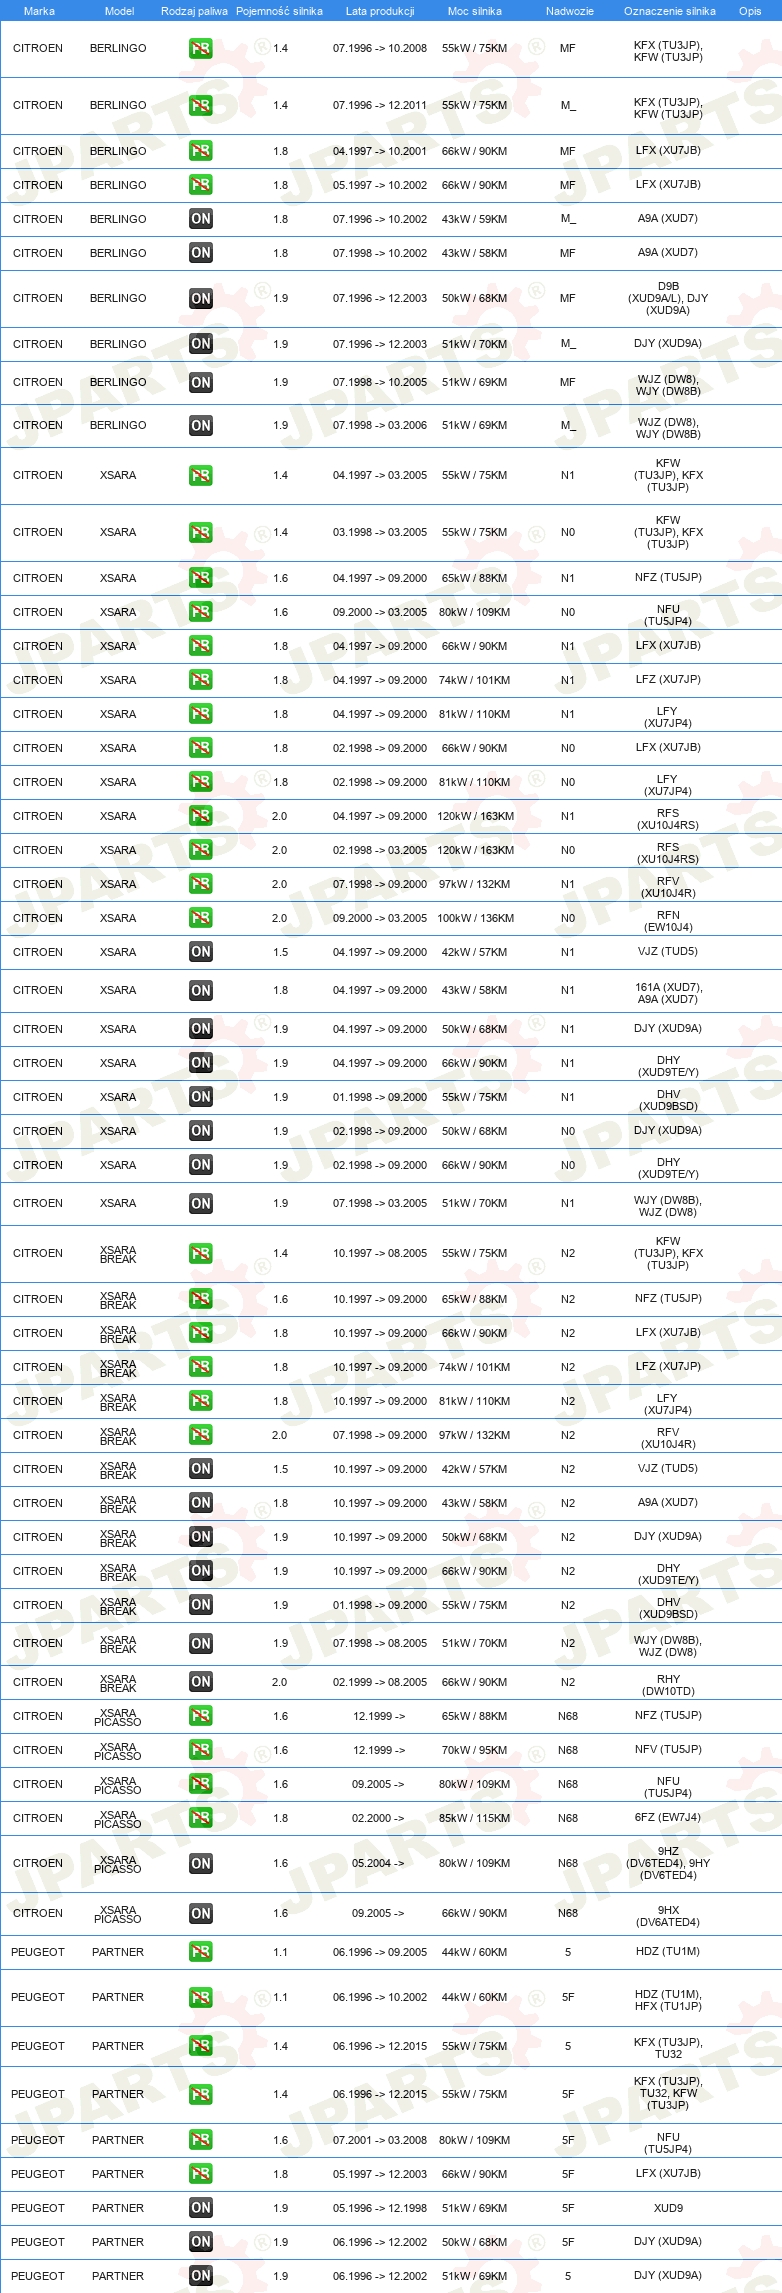782x2293 pixels.
Task: Click diesel ON icon in Xsara Break A9A (XUD7) row
Action: point(201,1503)
